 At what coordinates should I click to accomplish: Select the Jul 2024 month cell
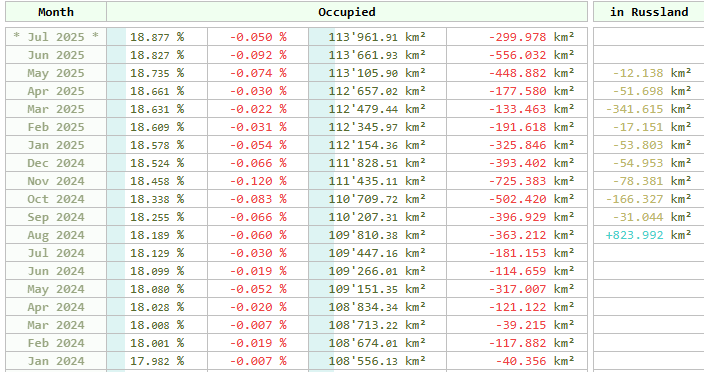coord(56,253)
